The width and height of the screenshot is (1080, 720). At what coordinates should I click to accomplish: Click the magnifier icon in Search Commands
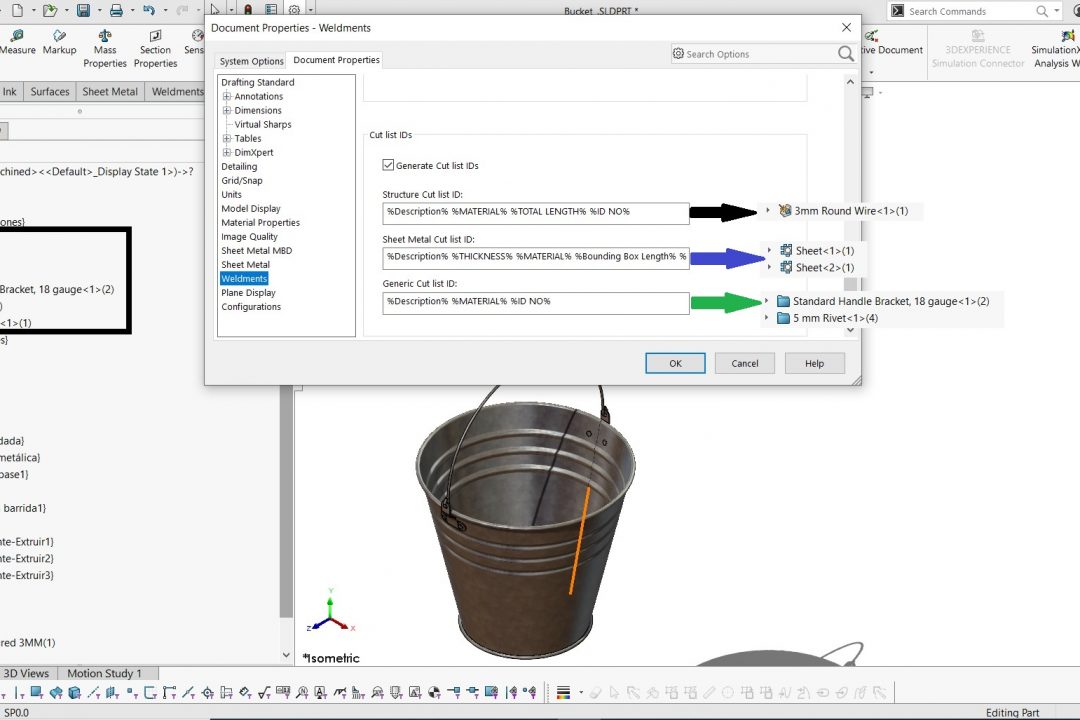click(1042, 11)
